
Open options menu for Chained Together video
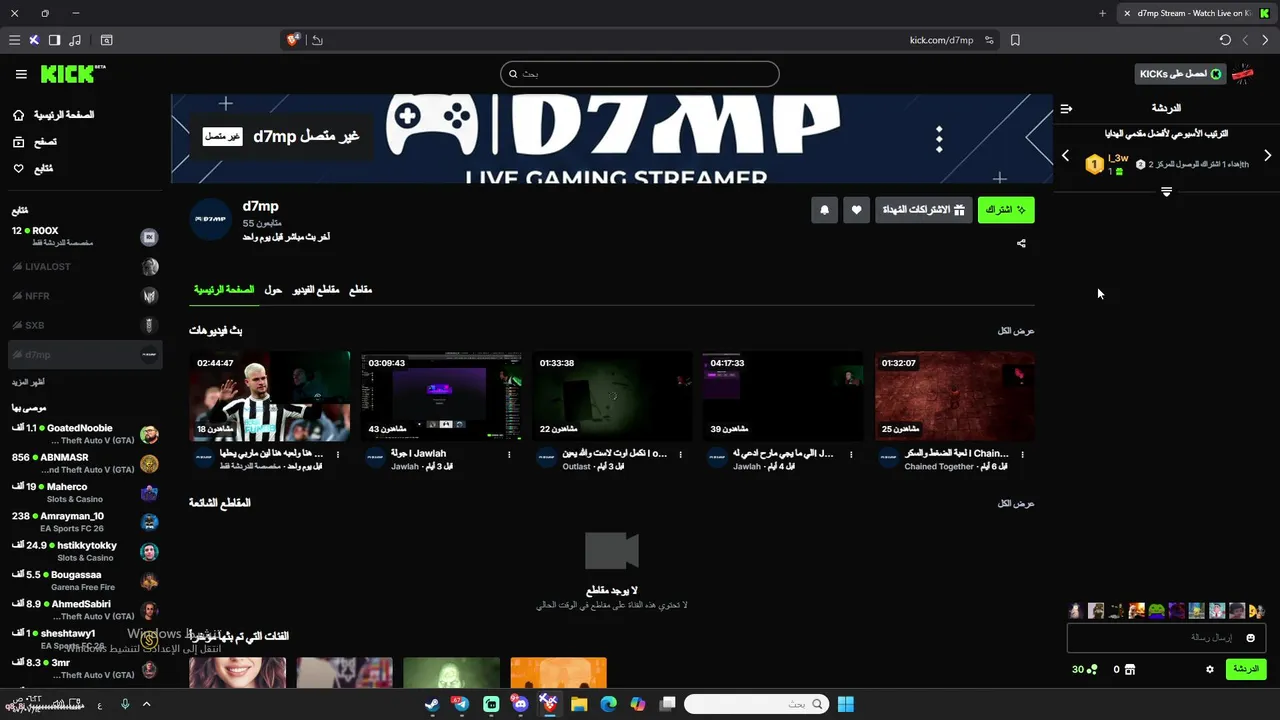click(1022, 454)
